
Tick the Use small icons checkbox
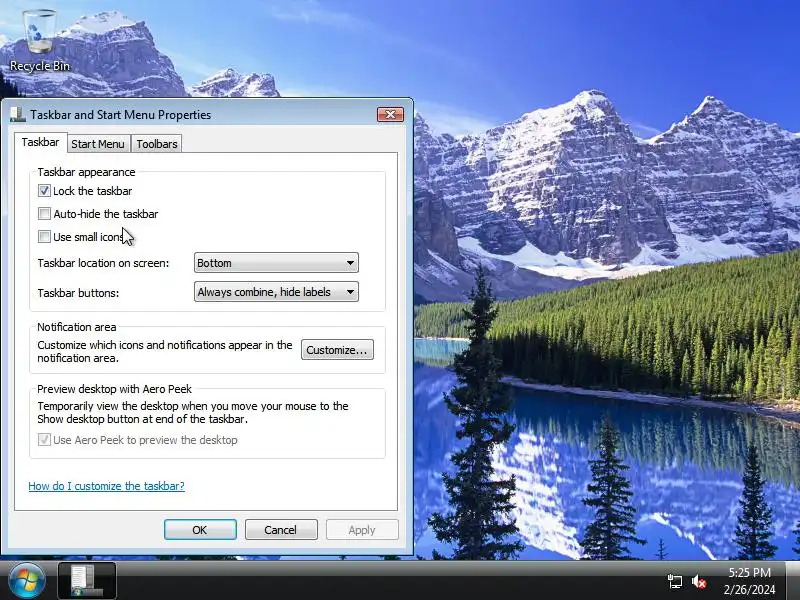pyautogui.click(x=44, y=237)
